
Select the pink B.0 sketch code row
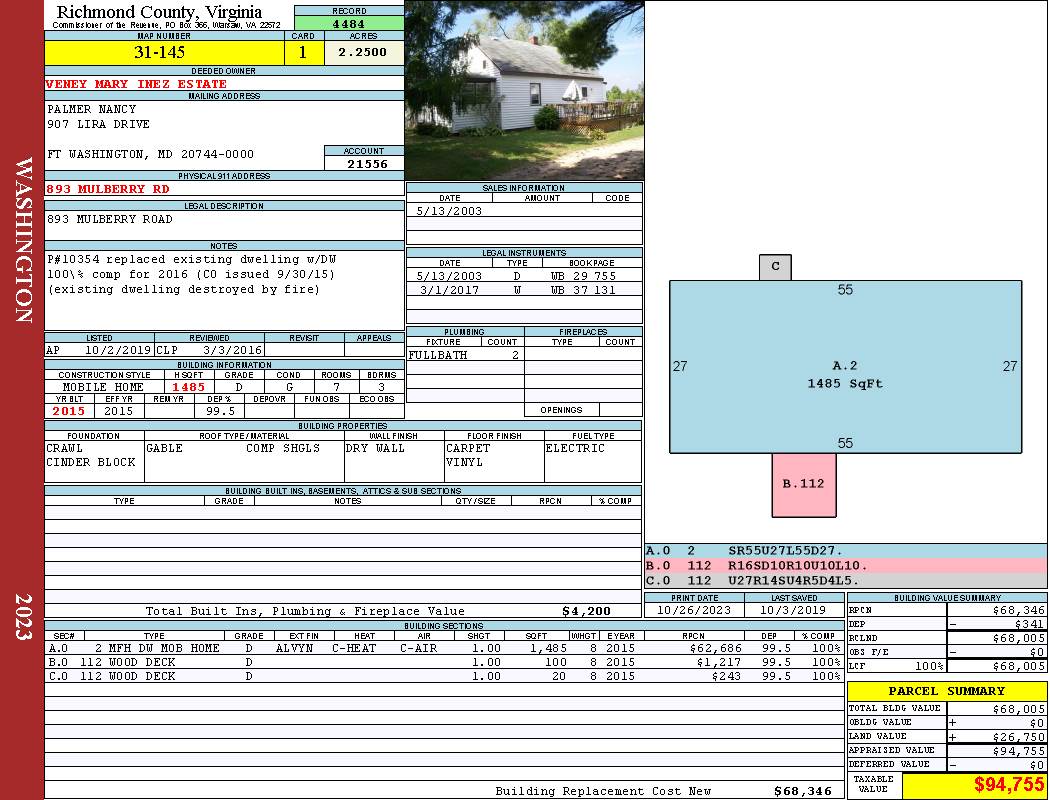(x=845, y=565)
